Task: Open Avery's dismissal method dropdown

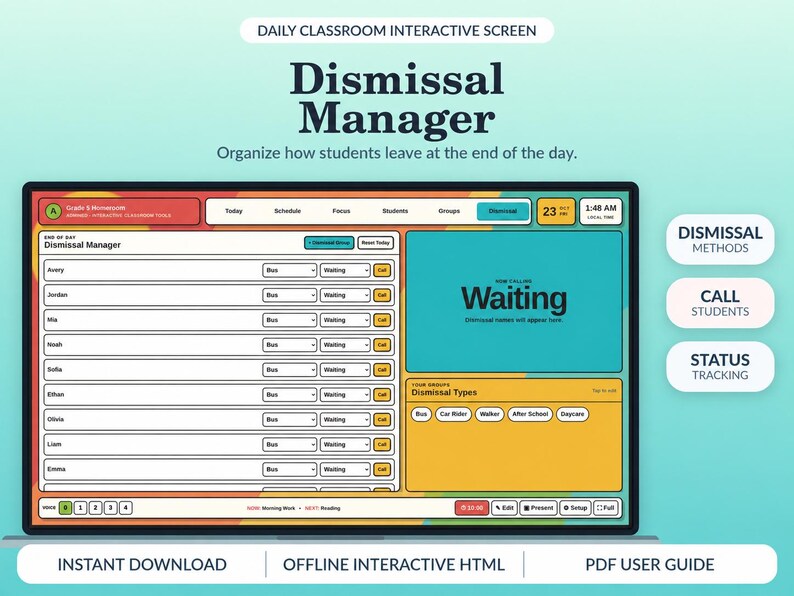Action: (290, 270)
